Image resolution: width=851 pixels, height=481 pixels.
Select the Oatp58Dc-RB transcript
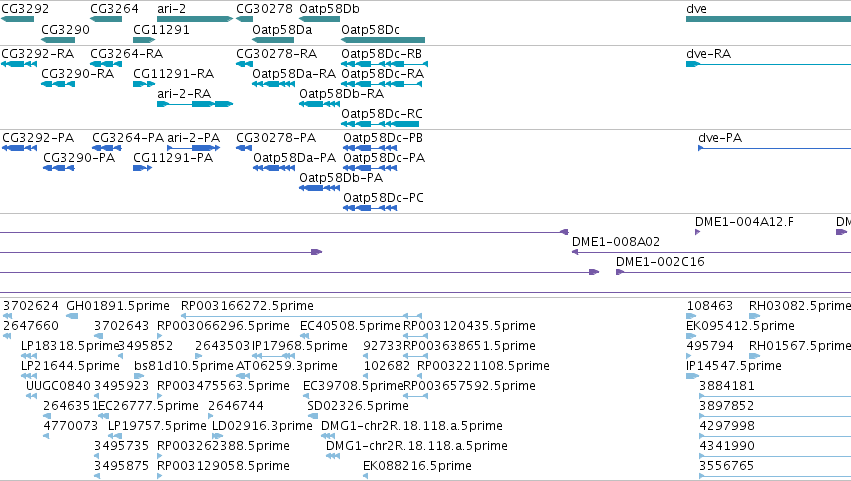(384, 64)
